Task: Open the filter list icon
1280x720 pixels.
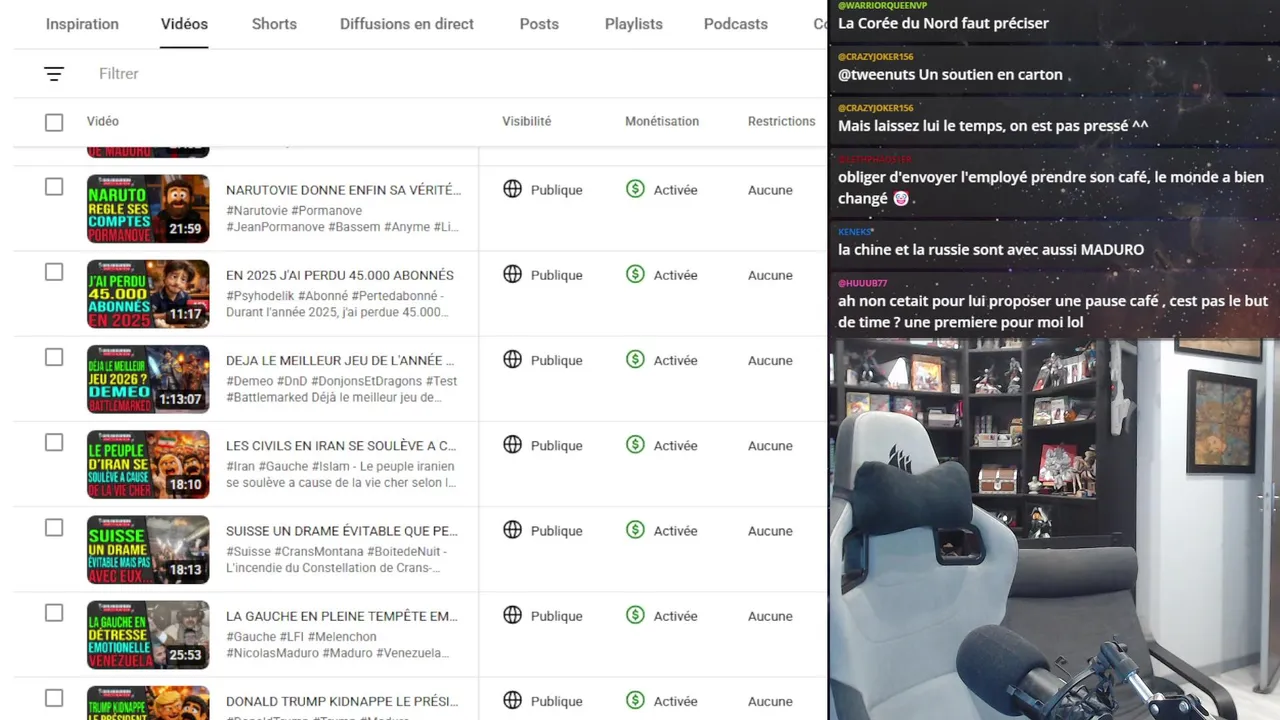Action: click(54, 74)
